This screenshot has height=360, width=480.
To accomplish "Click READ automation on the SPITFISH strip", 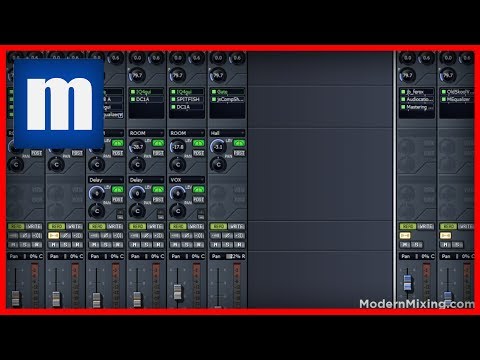I will click(178, 227).
